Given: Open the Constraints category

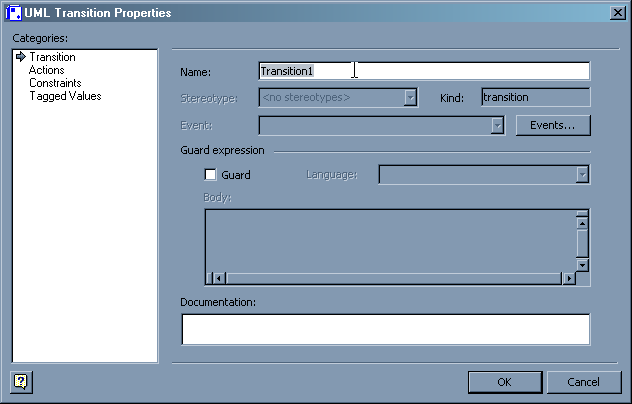Looking at the screenshot, I should click(55, 84).
